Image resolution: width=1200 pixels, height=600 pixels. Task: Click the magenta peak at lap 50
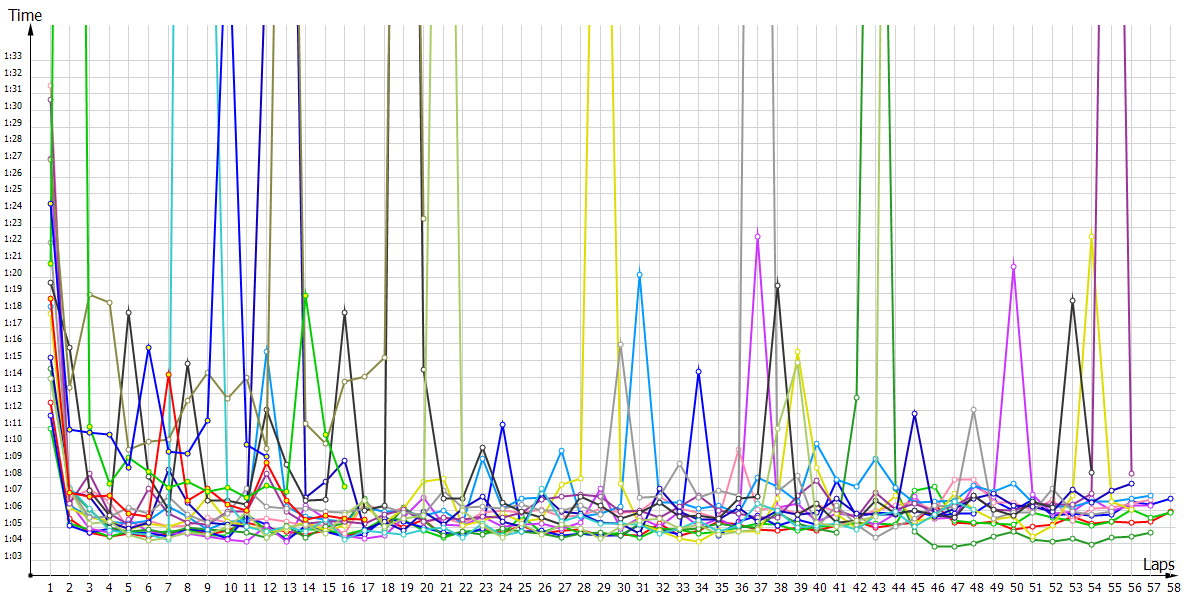pos(1014,266)
